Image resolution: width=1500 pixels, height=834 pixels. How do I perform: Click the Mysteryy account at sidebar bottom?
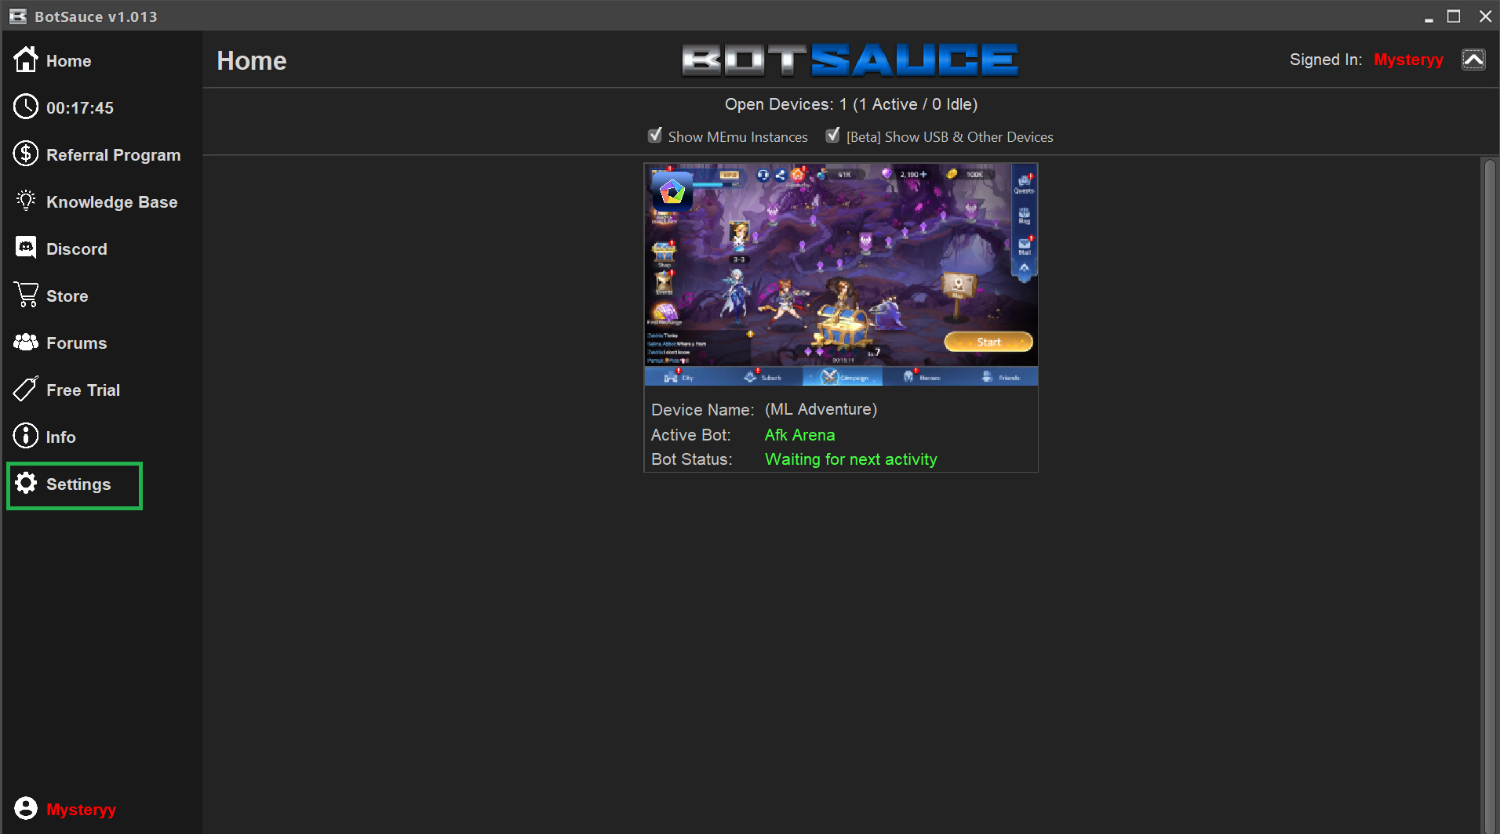click(81, 810)
